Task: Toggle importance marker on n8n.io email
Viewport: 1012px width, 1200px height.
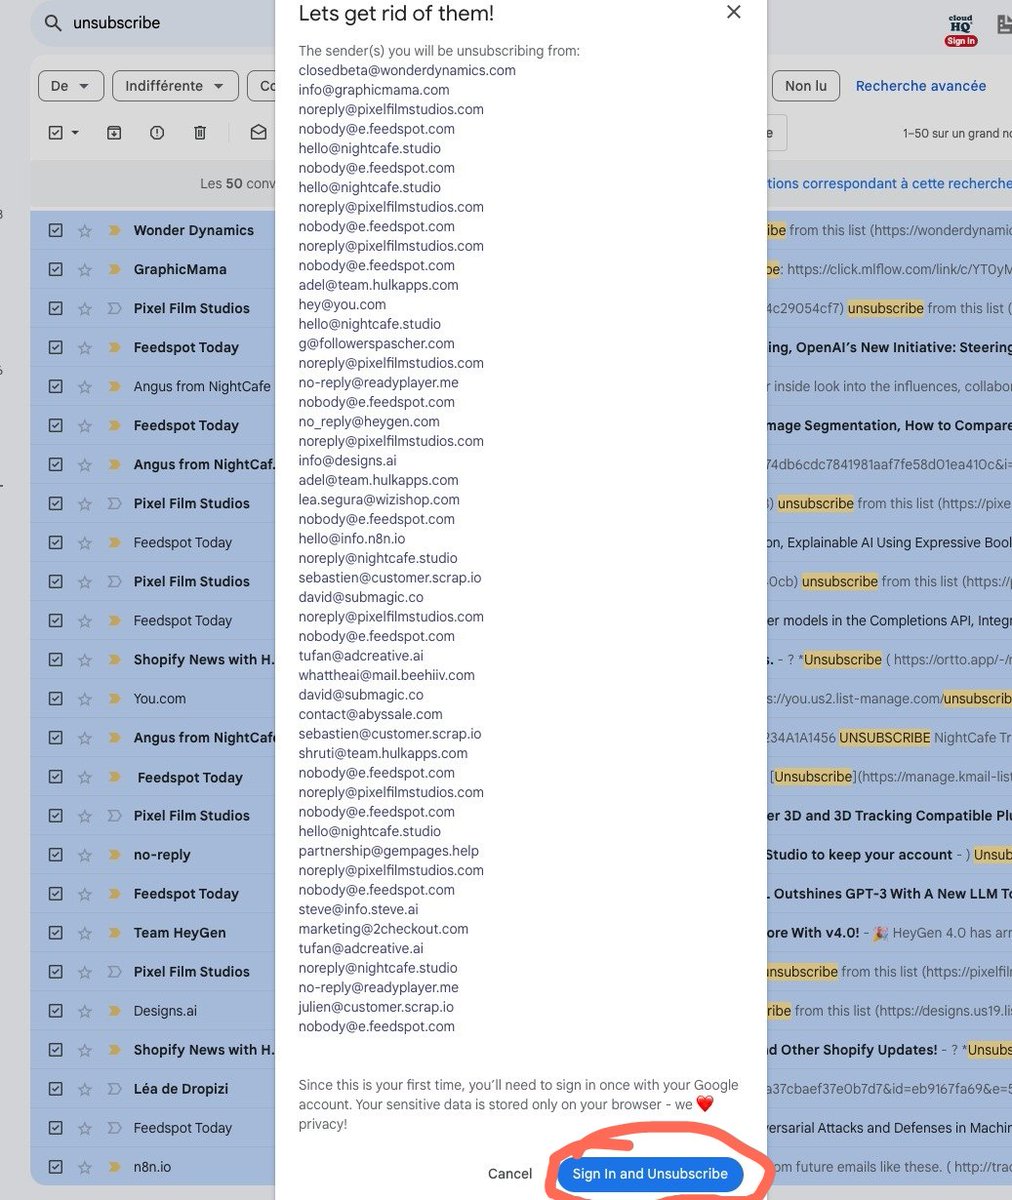Action: coord(114,1166)
